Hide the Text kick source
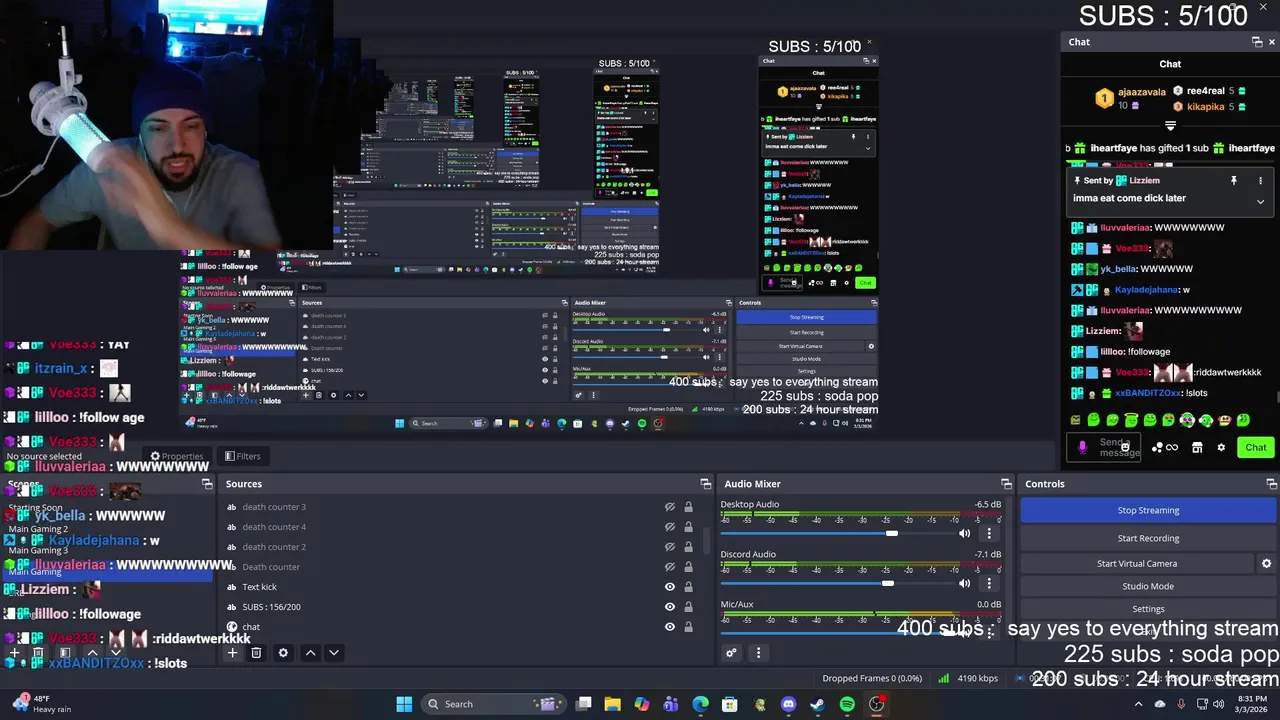 [x=670, y=587]
